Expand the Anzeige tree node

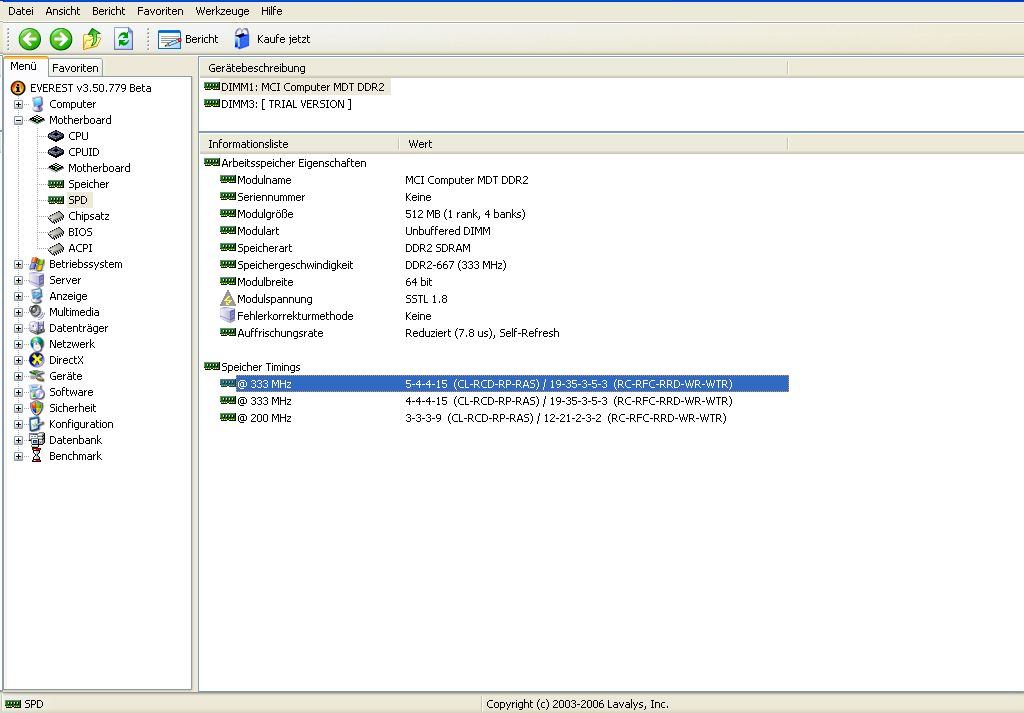(x=18, y=296)
